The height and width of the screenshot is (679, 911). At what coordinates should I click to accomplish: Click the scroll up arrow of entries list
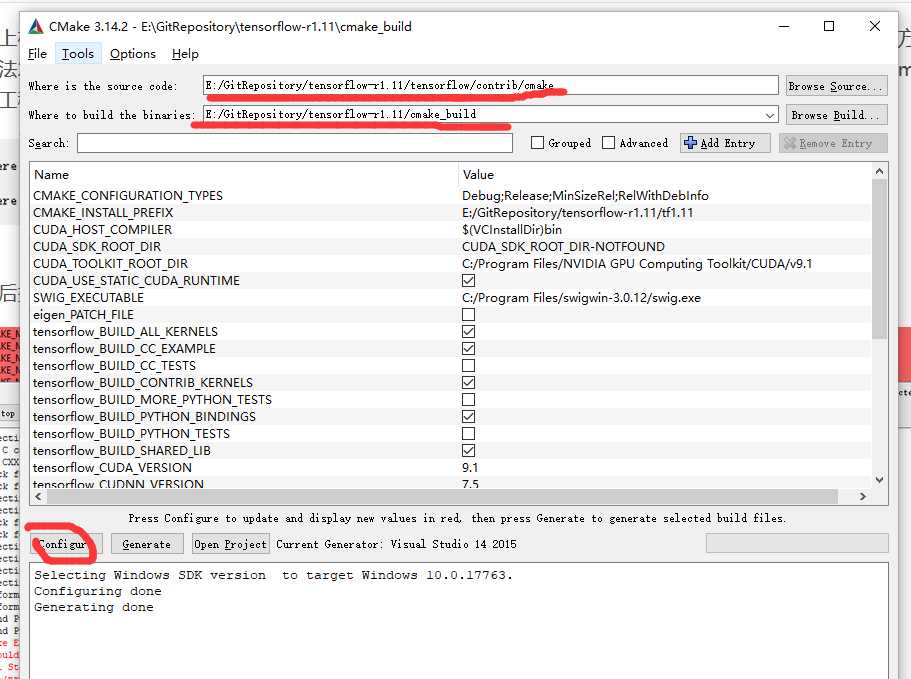pyautogui.click(x=879, y=171)
